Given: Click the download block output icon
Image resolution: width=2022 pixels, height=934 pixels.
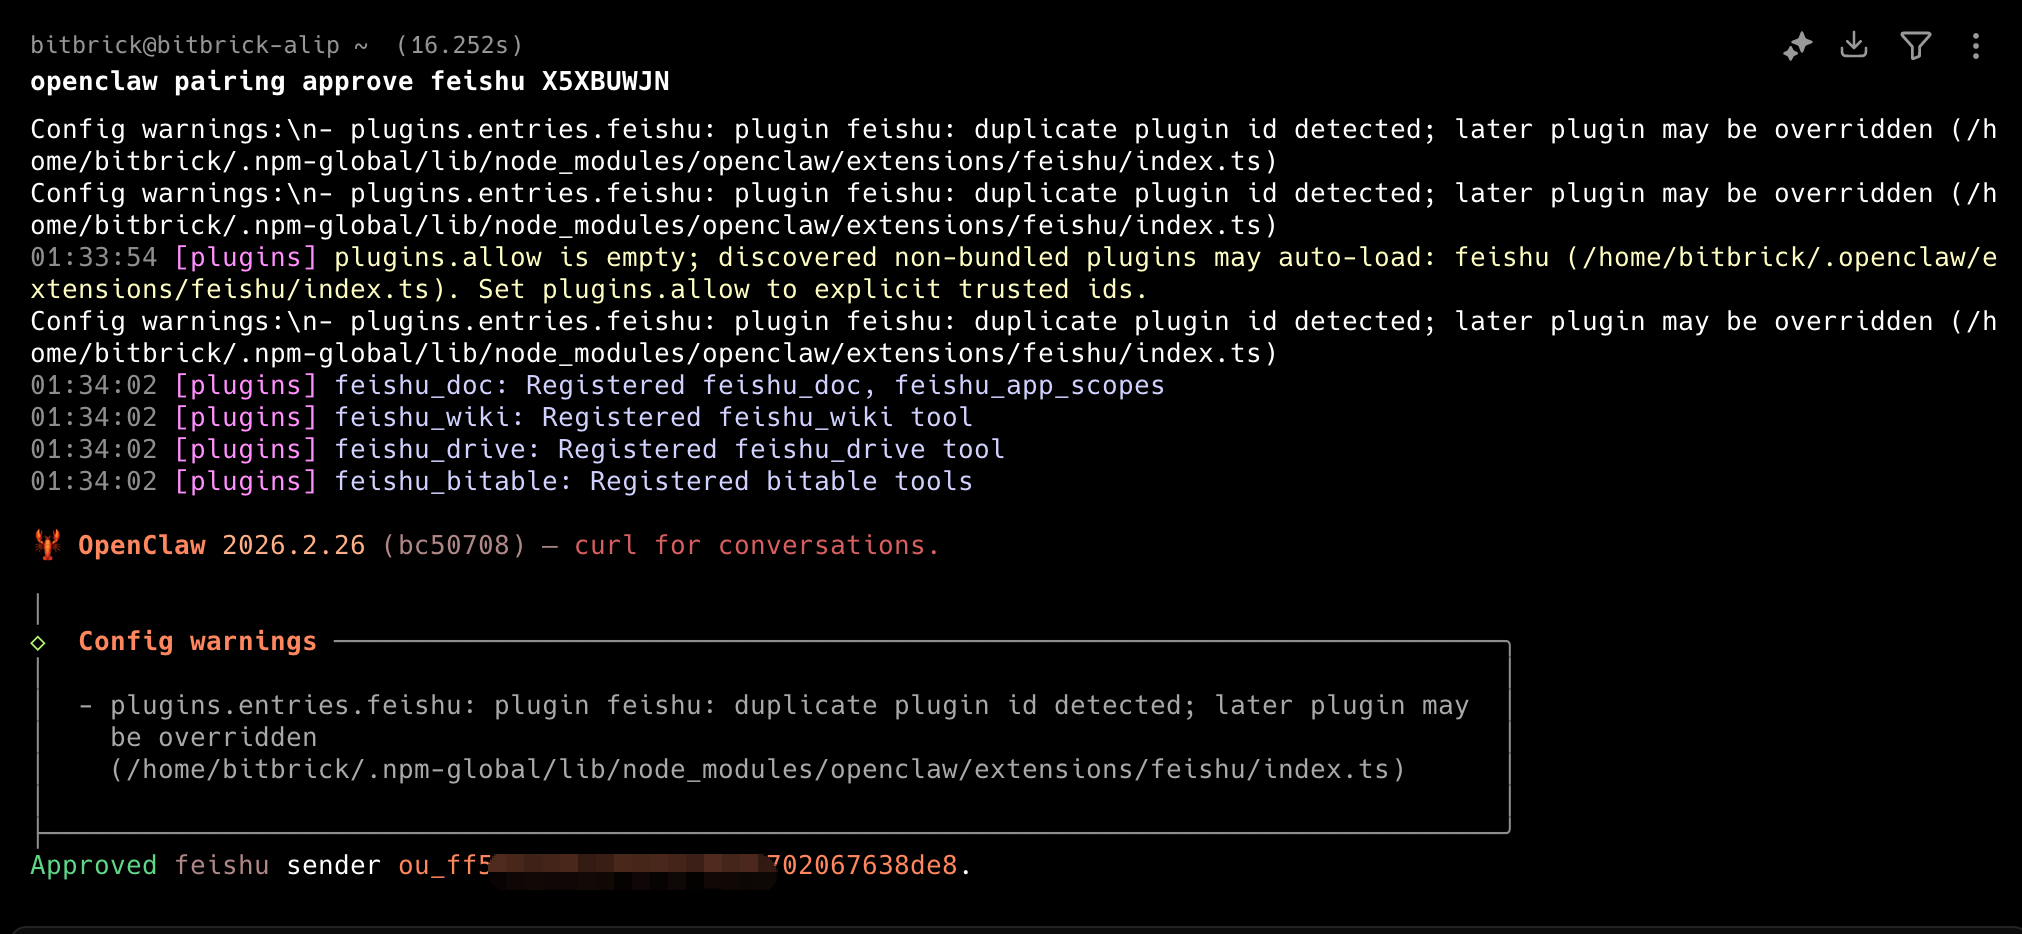Looking at the screenshot, I should (1854, 45).
